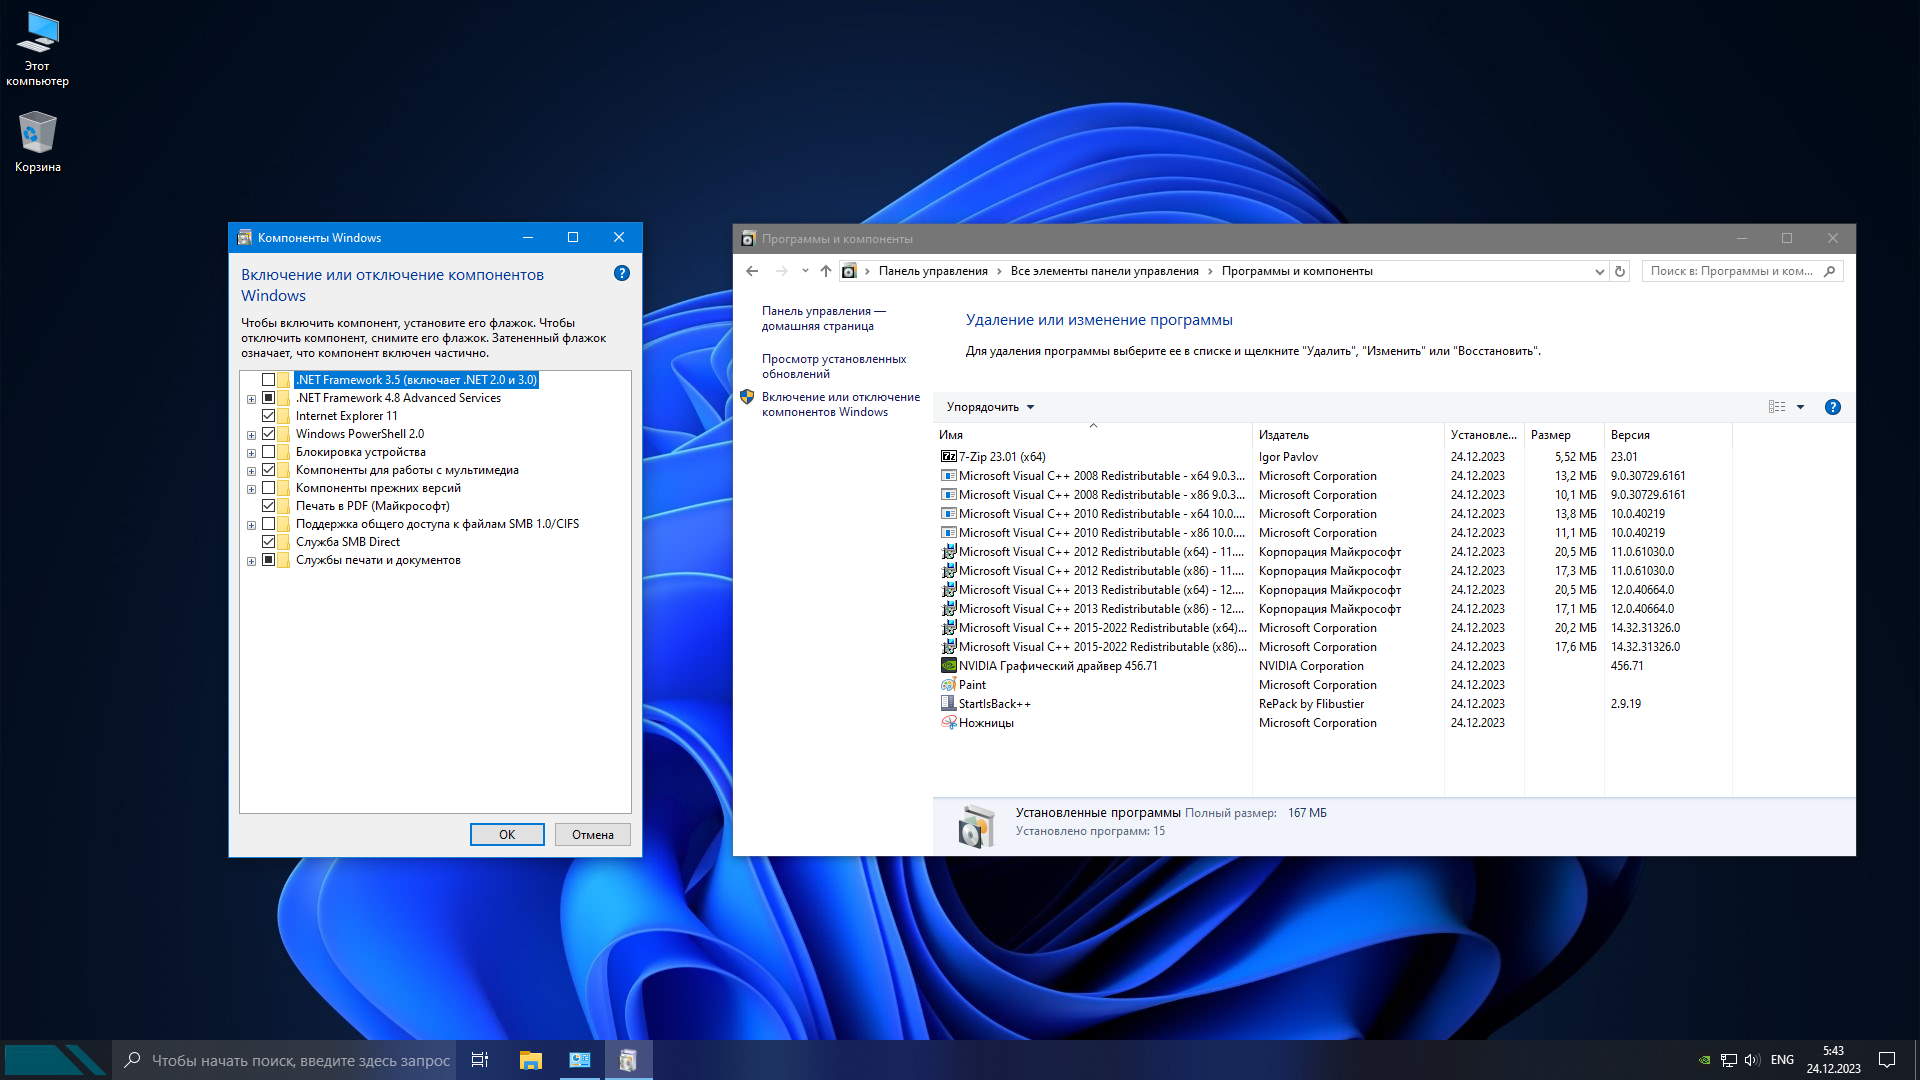This screenshot has width=1920, height=1080.
Task: Click OK in Windows Components dialog
Action: tap(507, 834)
